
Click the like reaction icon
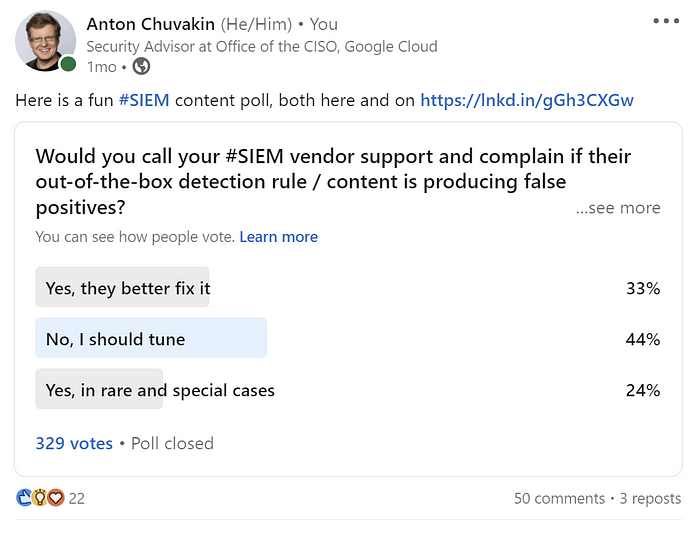(x=24, y=497)
